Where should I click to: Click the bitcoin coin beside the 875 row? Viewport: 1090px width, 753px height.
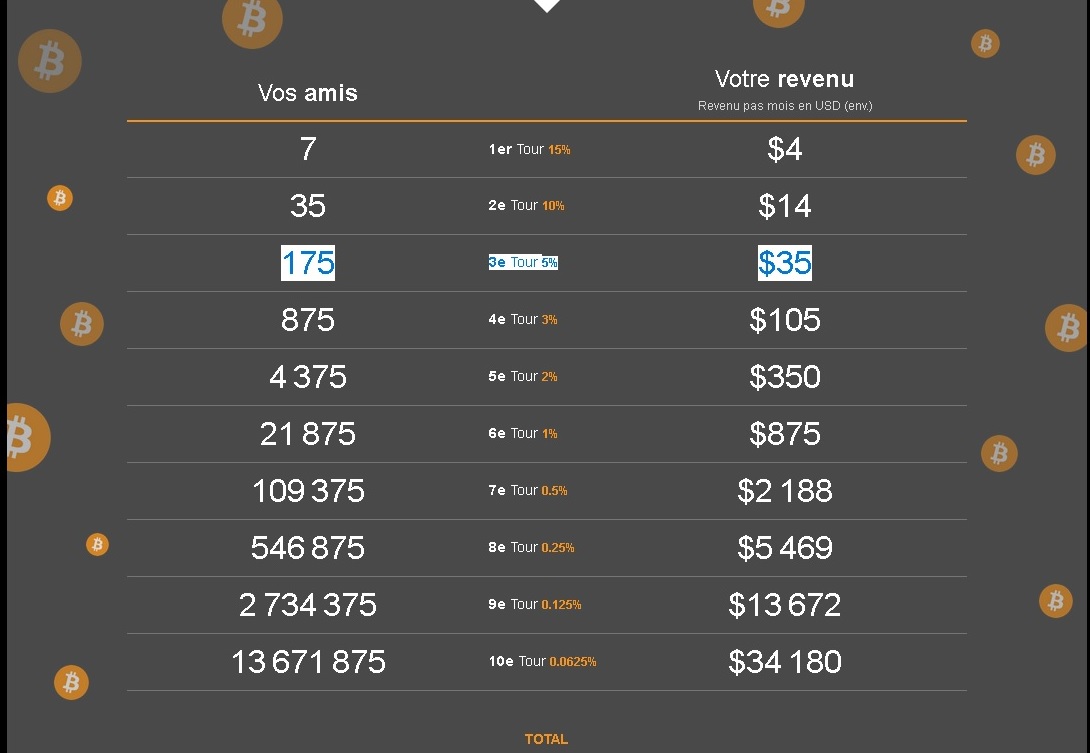pos(82,324)
